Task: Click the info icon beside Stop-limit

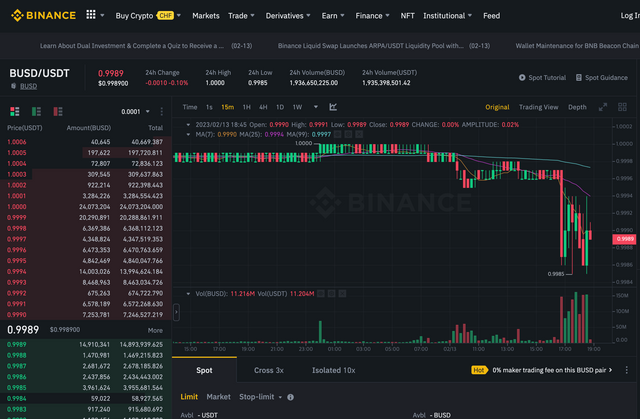Action: 290,397
